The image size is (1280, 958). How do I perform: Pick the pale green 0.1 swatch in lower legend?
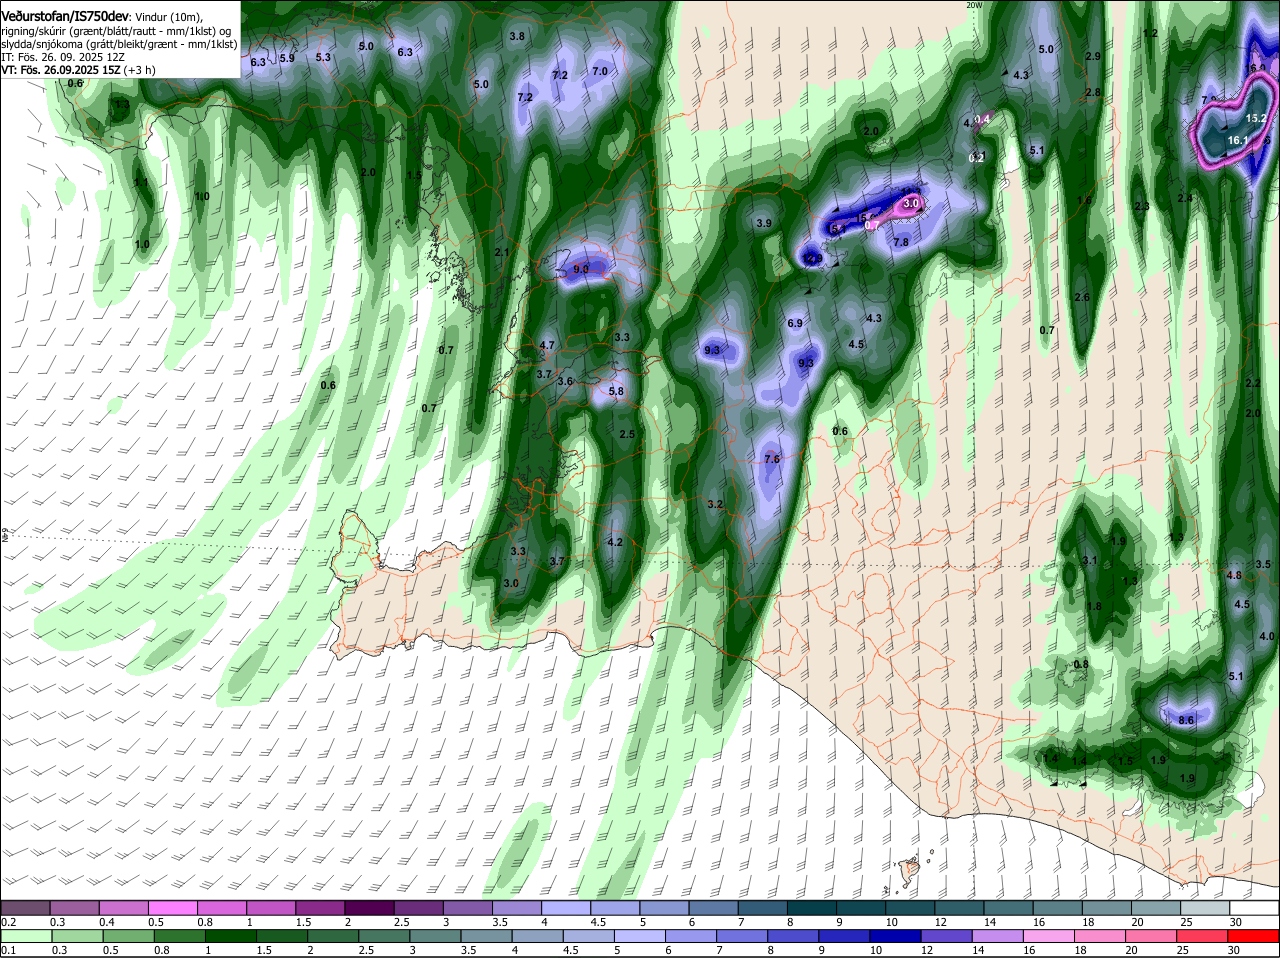pyautogui.click(x=24, y=935)
